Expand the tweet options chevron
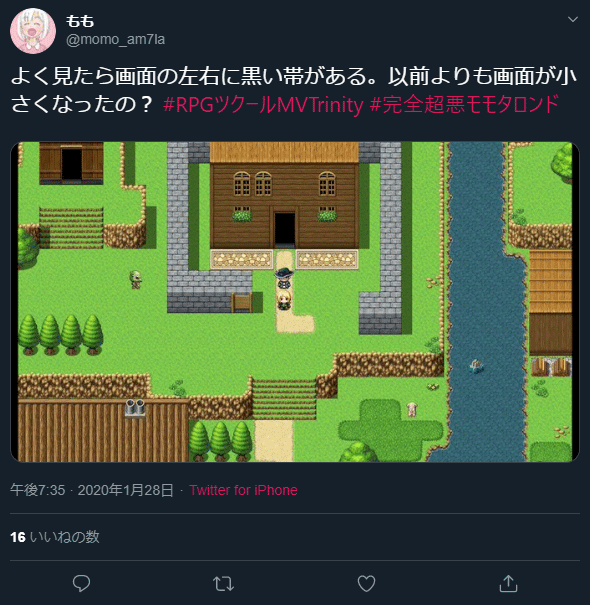 573,19
